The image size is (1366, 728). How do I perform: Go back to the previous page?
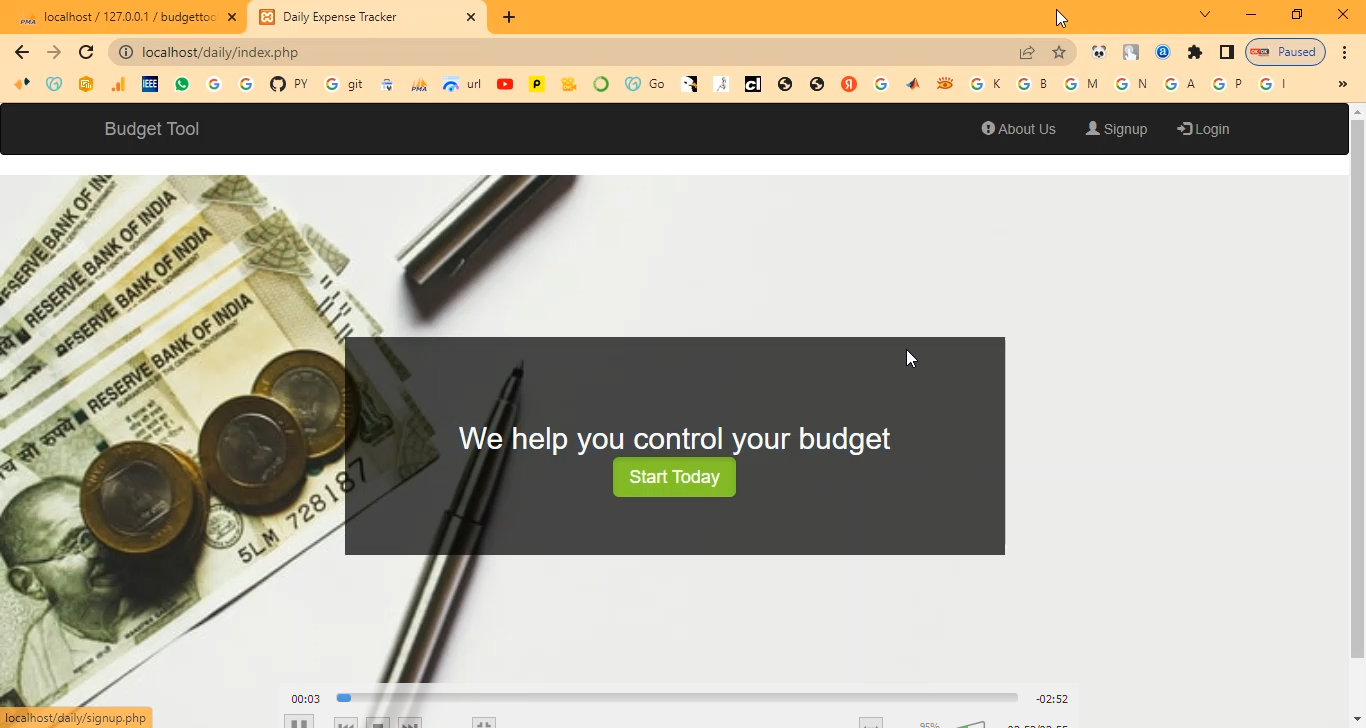[22, 52]
